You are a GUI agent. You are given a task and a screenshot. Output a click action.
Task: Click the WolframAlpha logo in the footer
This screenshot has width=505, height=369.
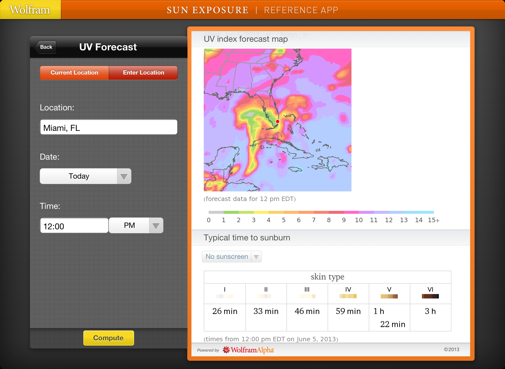click(x=248, y=350)
